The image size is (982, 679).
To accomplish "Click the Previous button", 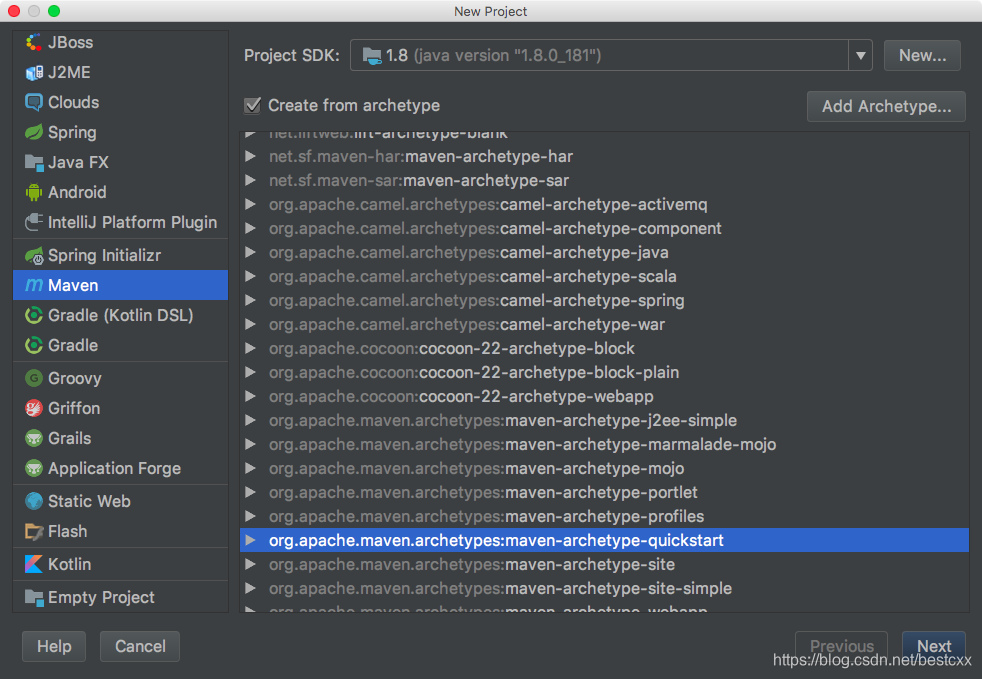I will [841, 646].
